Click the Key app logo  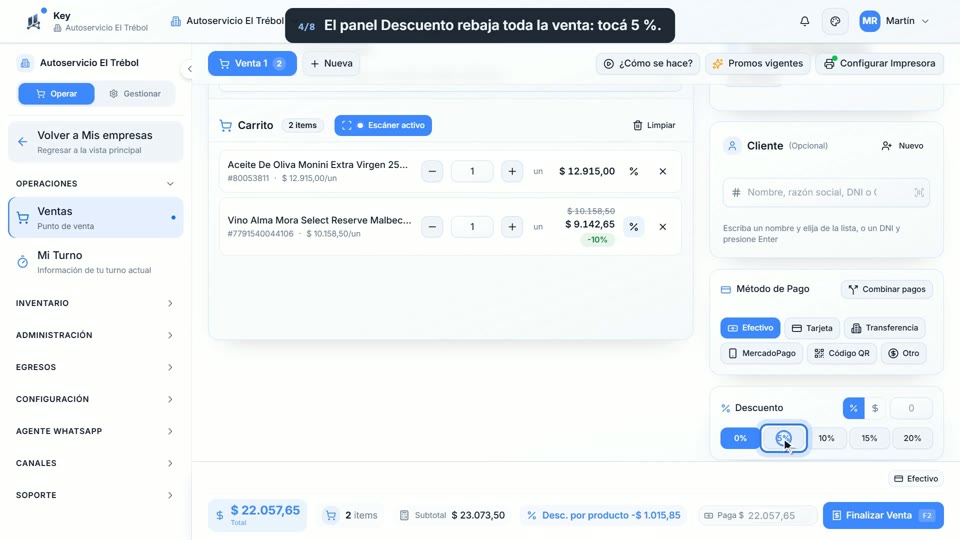coord(34,21)
